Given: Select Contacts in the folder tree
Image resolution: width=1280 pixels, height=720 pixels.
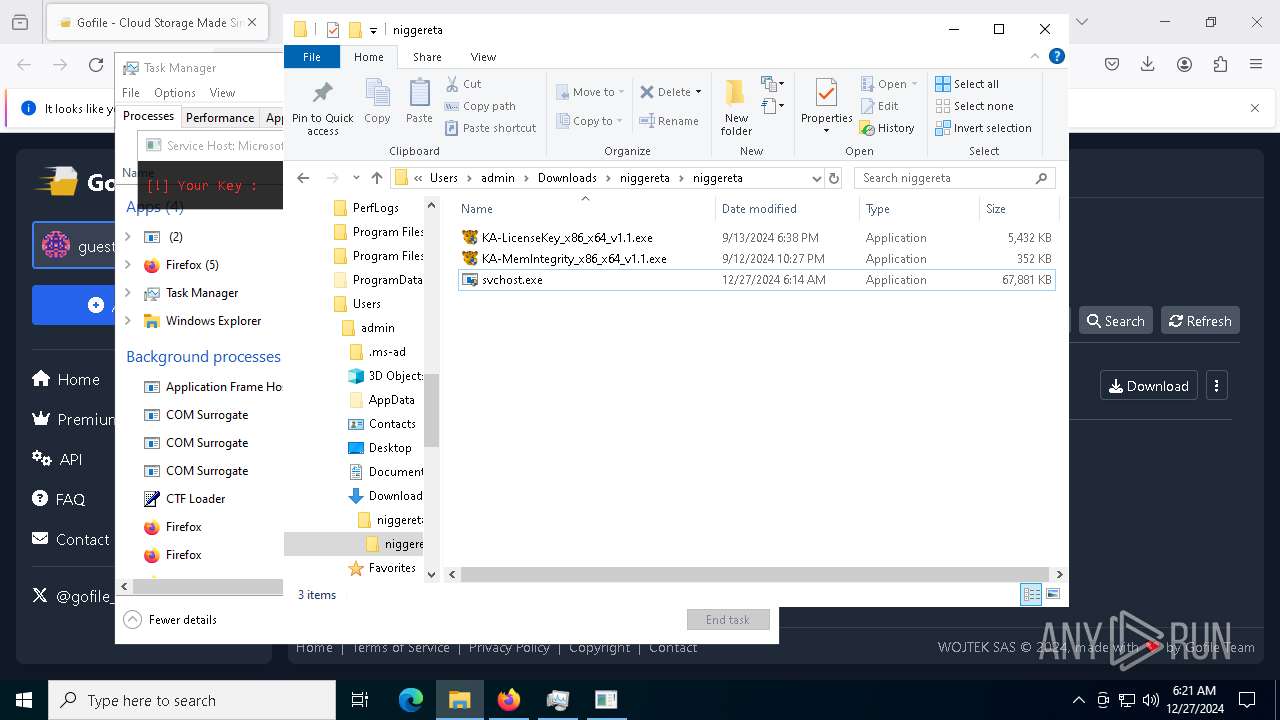Looking at the screenshot, I should [381, 424].
